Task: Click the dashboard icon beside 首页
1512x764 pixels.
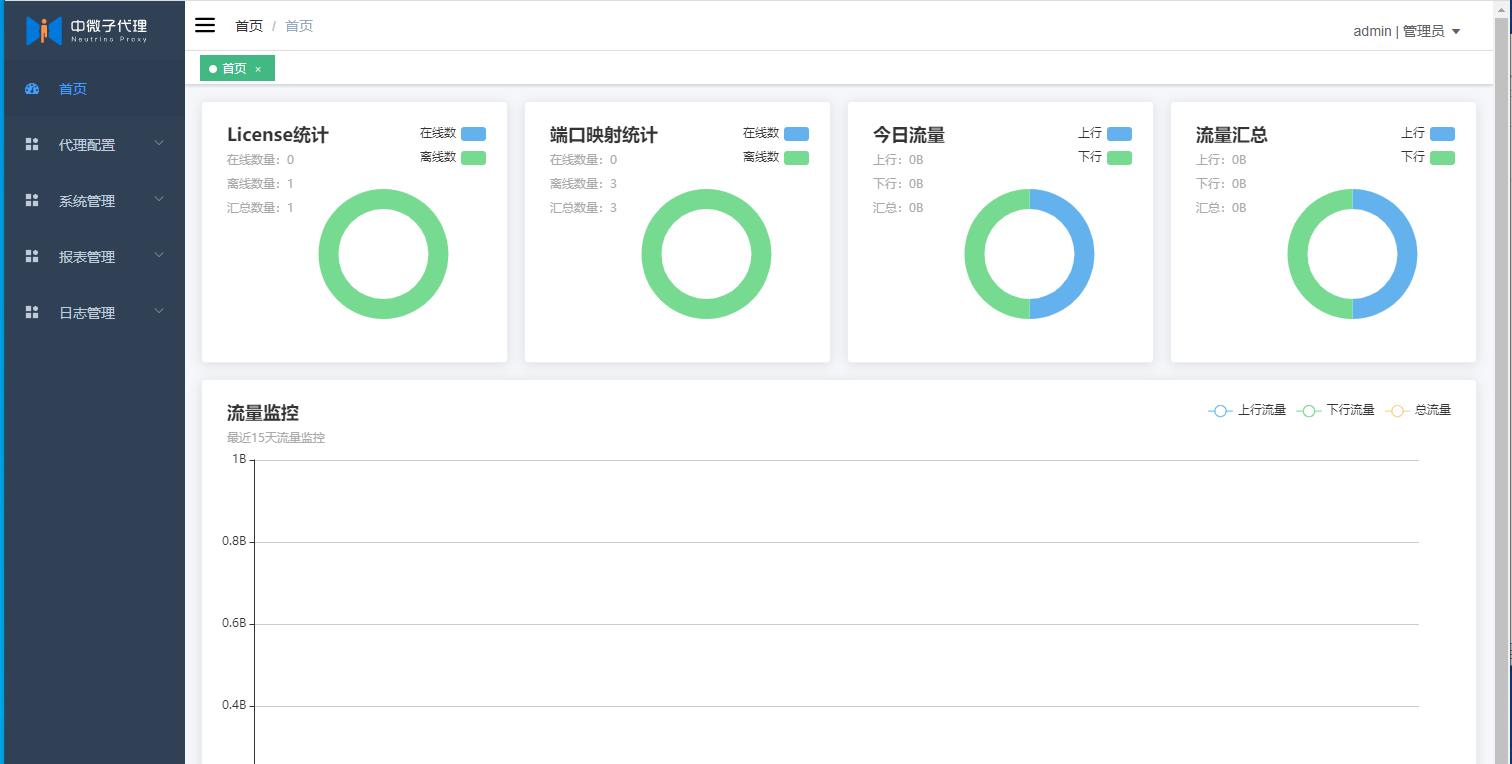Action: [x=32, y=89]
